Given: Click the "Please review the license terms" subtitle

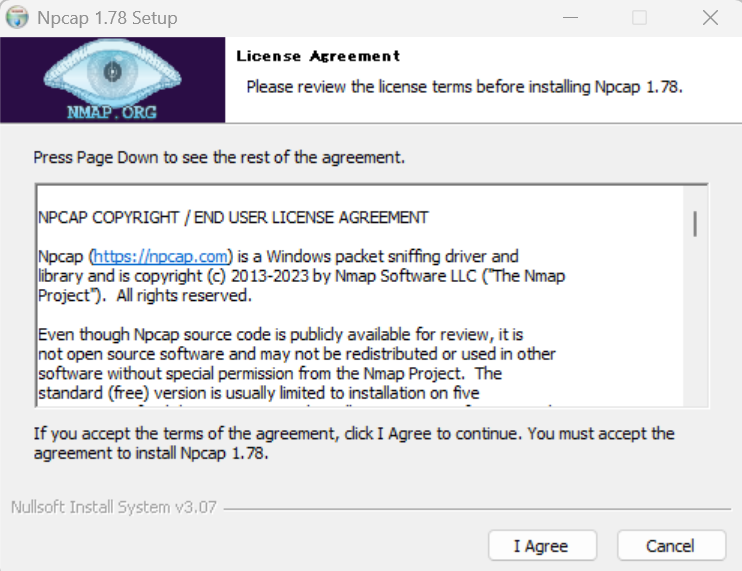Looking at the screenshot, I should 464,86.
